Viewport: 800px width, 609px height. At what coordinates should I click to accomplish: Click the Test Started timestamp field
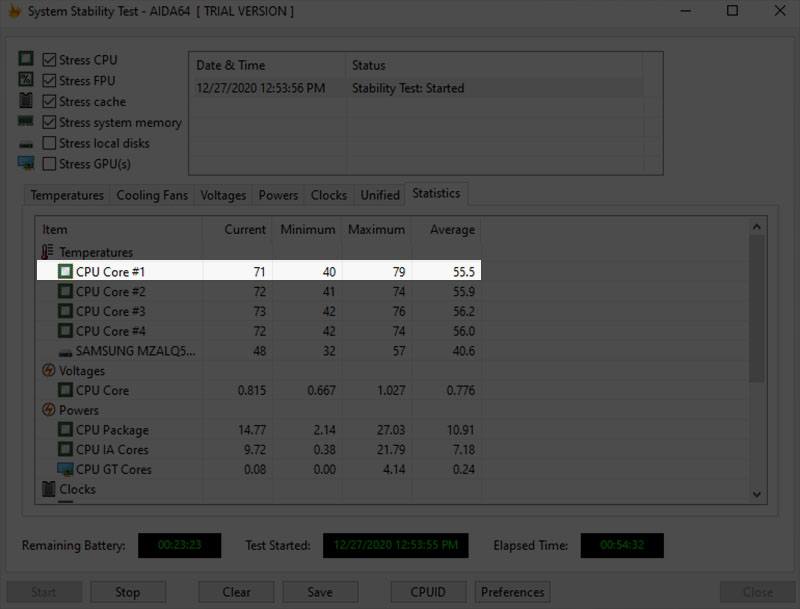click(395, 545)
